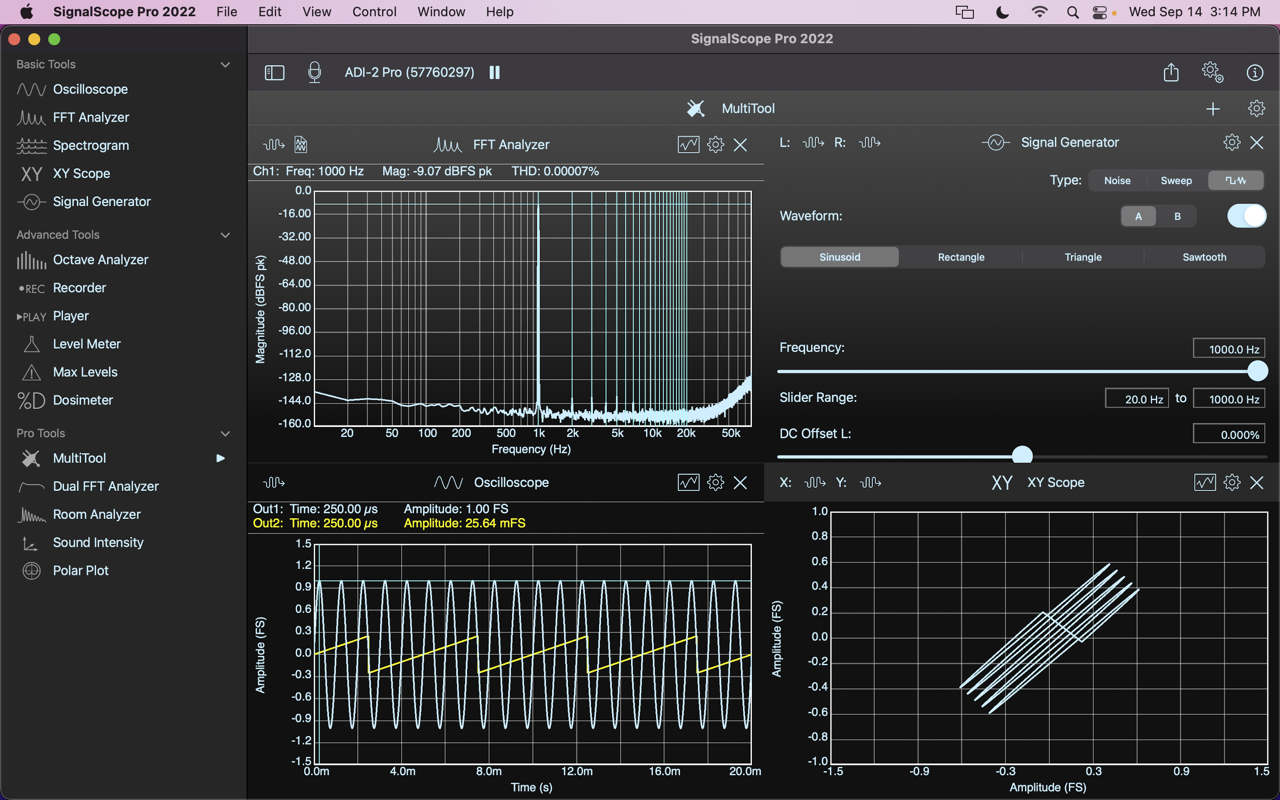The width and height of the screenshot is (1280, 800).
Task: Click the DC Offset L value field
Action: coord(1229,435)
